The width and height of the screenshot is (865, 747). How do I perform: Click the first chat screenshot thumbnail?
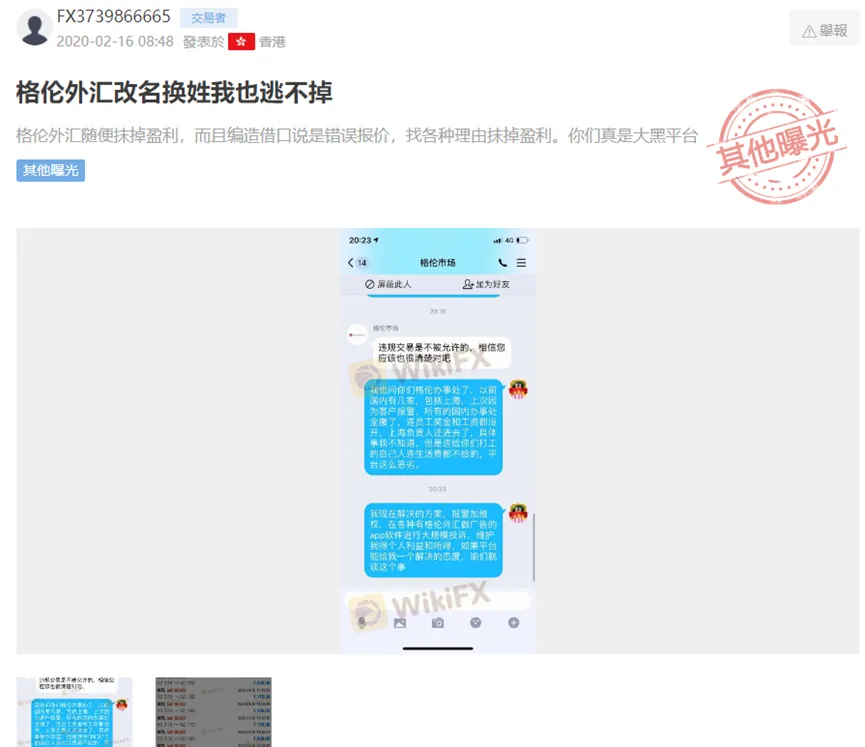74,712
